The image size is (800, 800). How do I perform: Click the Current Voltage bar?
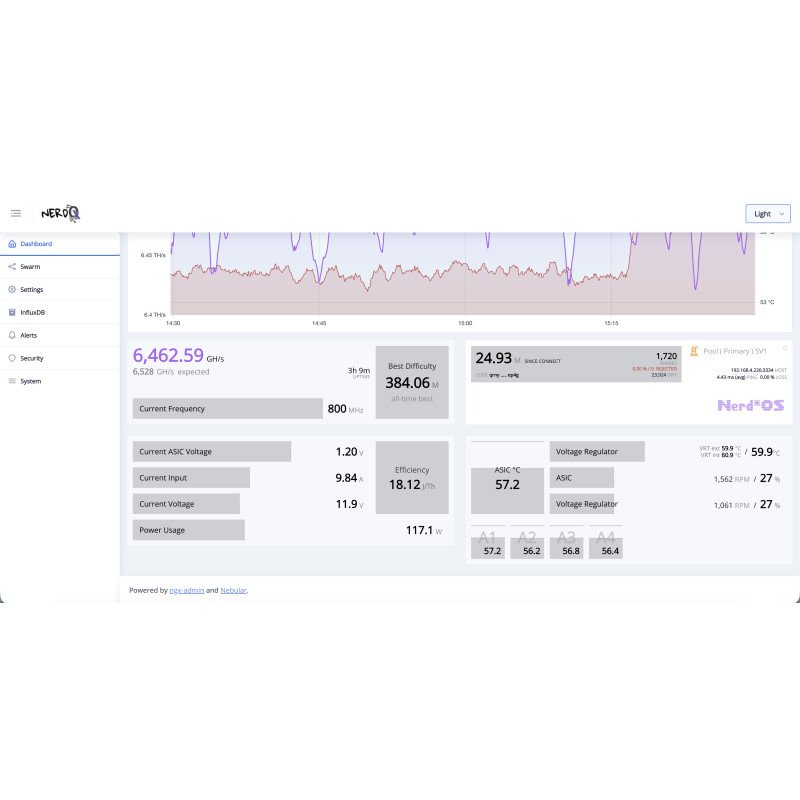click(x=186, y=504)
